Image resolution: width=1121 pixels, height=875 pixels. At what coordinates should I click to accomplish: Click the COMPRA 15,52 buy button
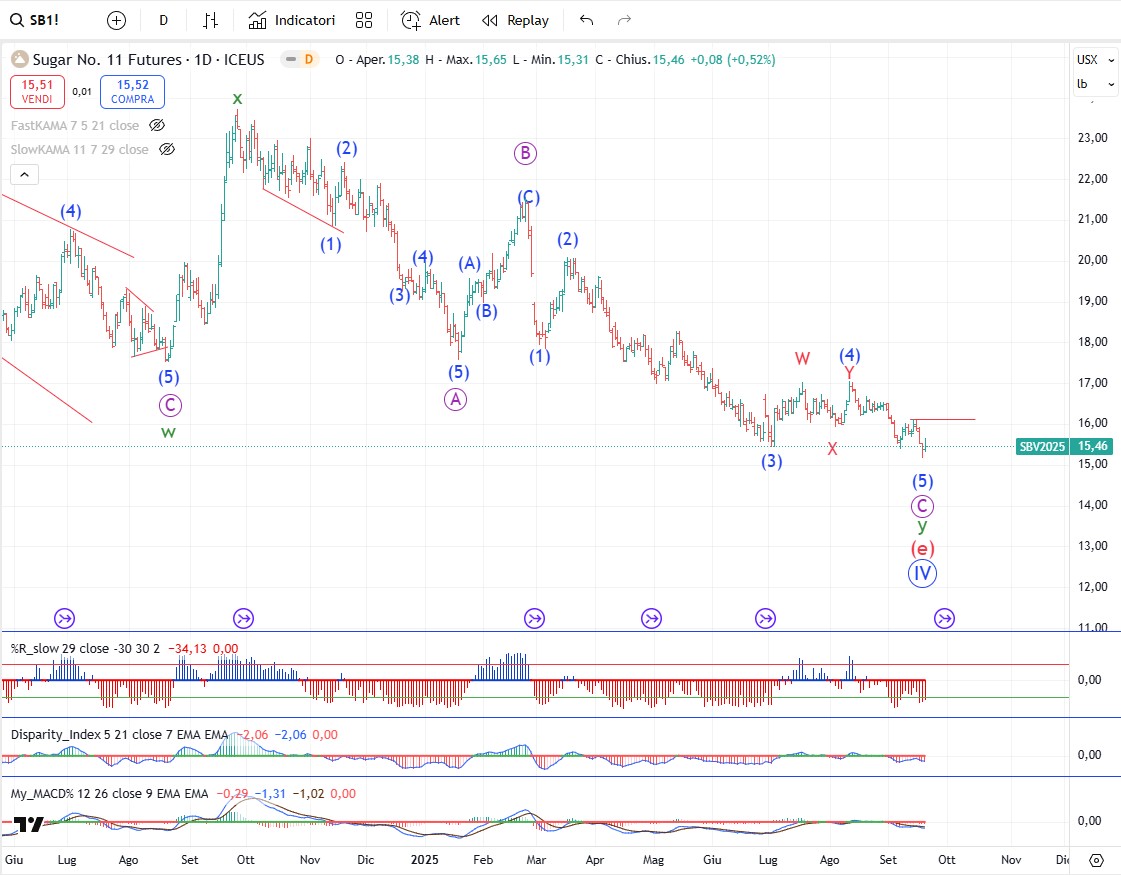(x=133, y=92)
